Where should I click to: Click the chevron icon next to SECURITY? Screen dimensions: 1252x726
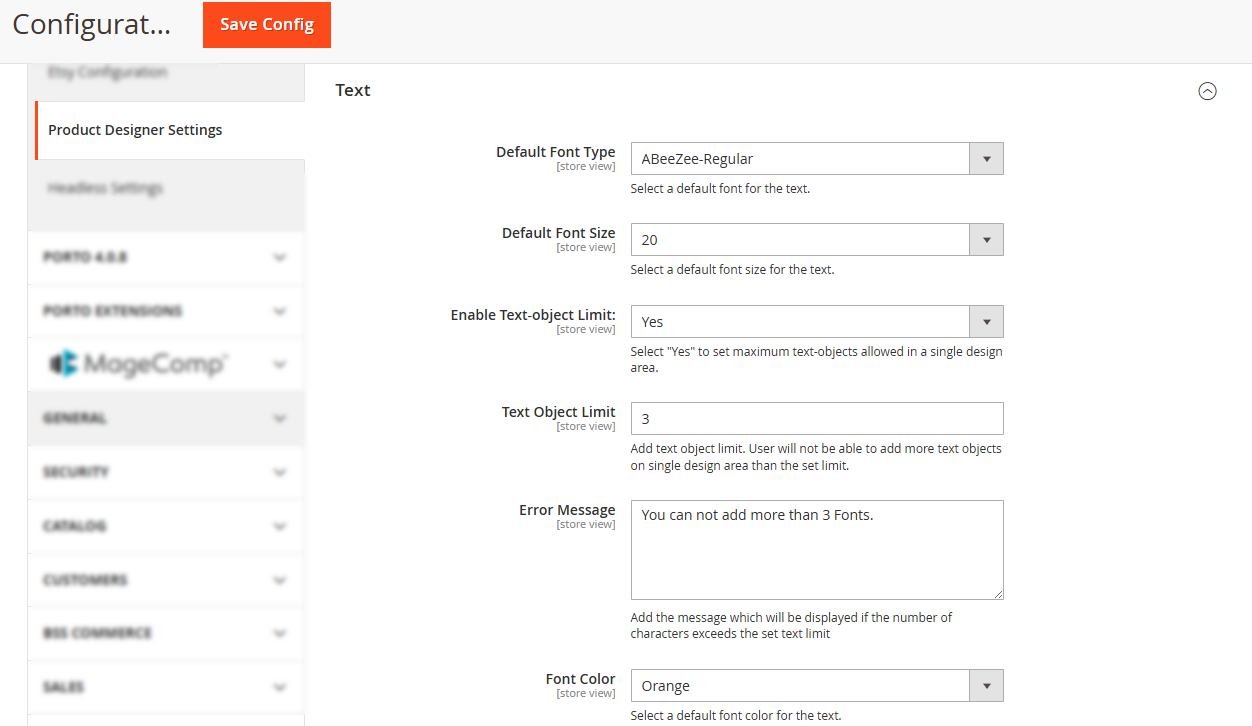point(279,472)
